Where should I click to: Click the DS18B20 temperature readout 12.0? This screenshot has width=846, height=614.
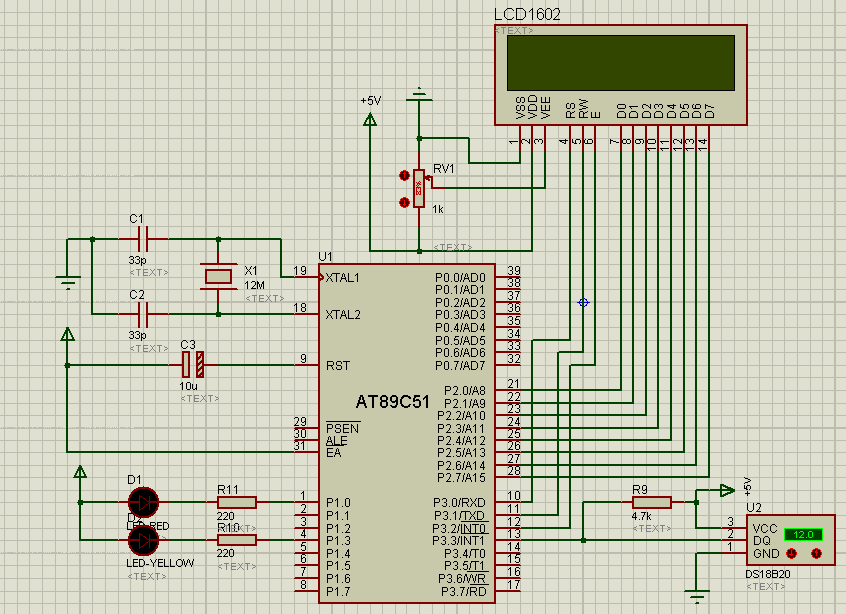pos(803,535)
